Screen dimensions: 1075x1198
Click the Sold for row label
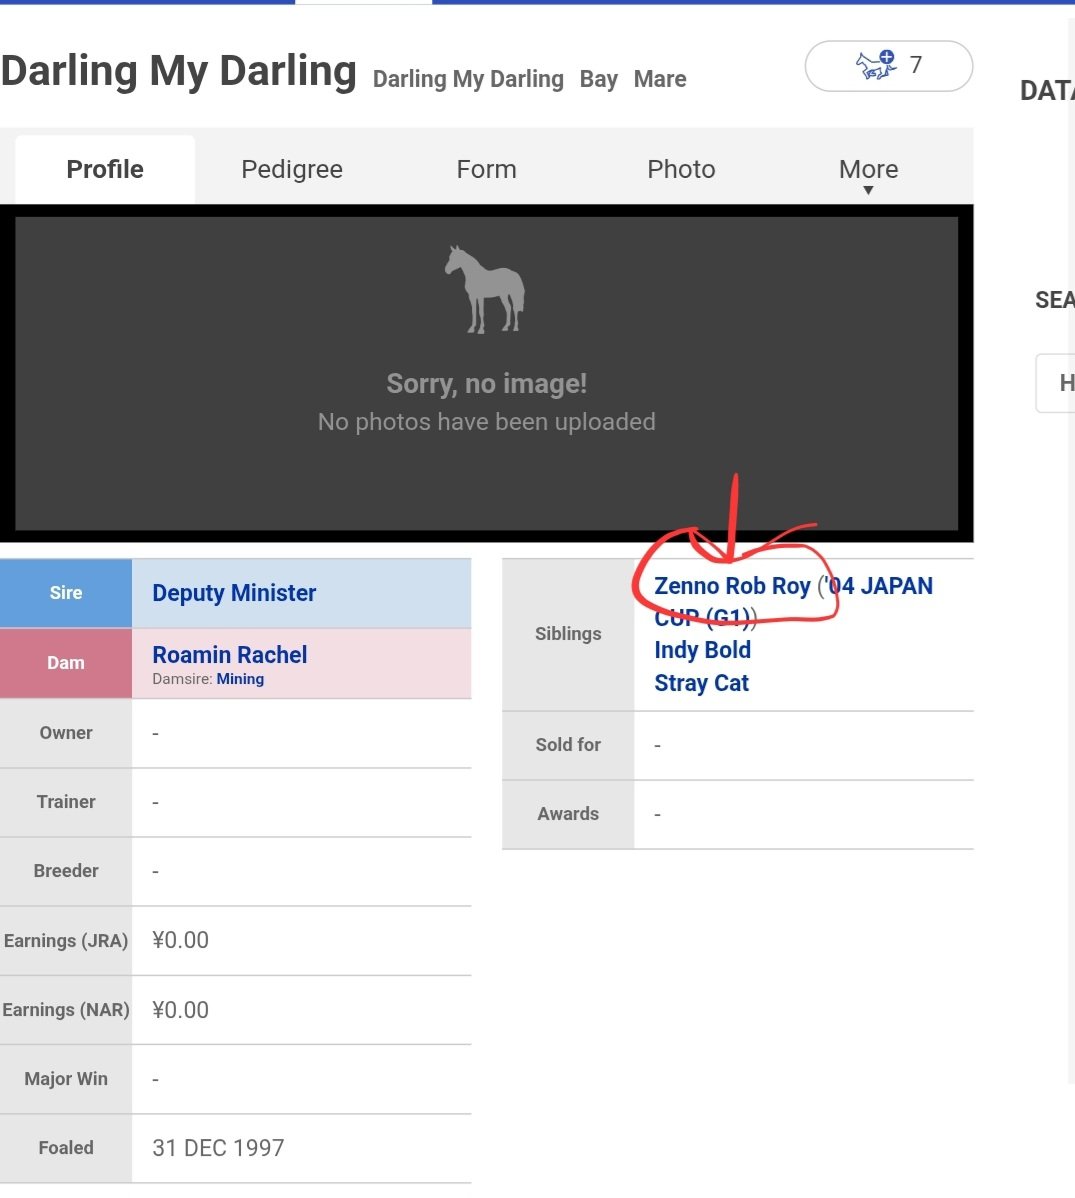(x=568, y=745)
